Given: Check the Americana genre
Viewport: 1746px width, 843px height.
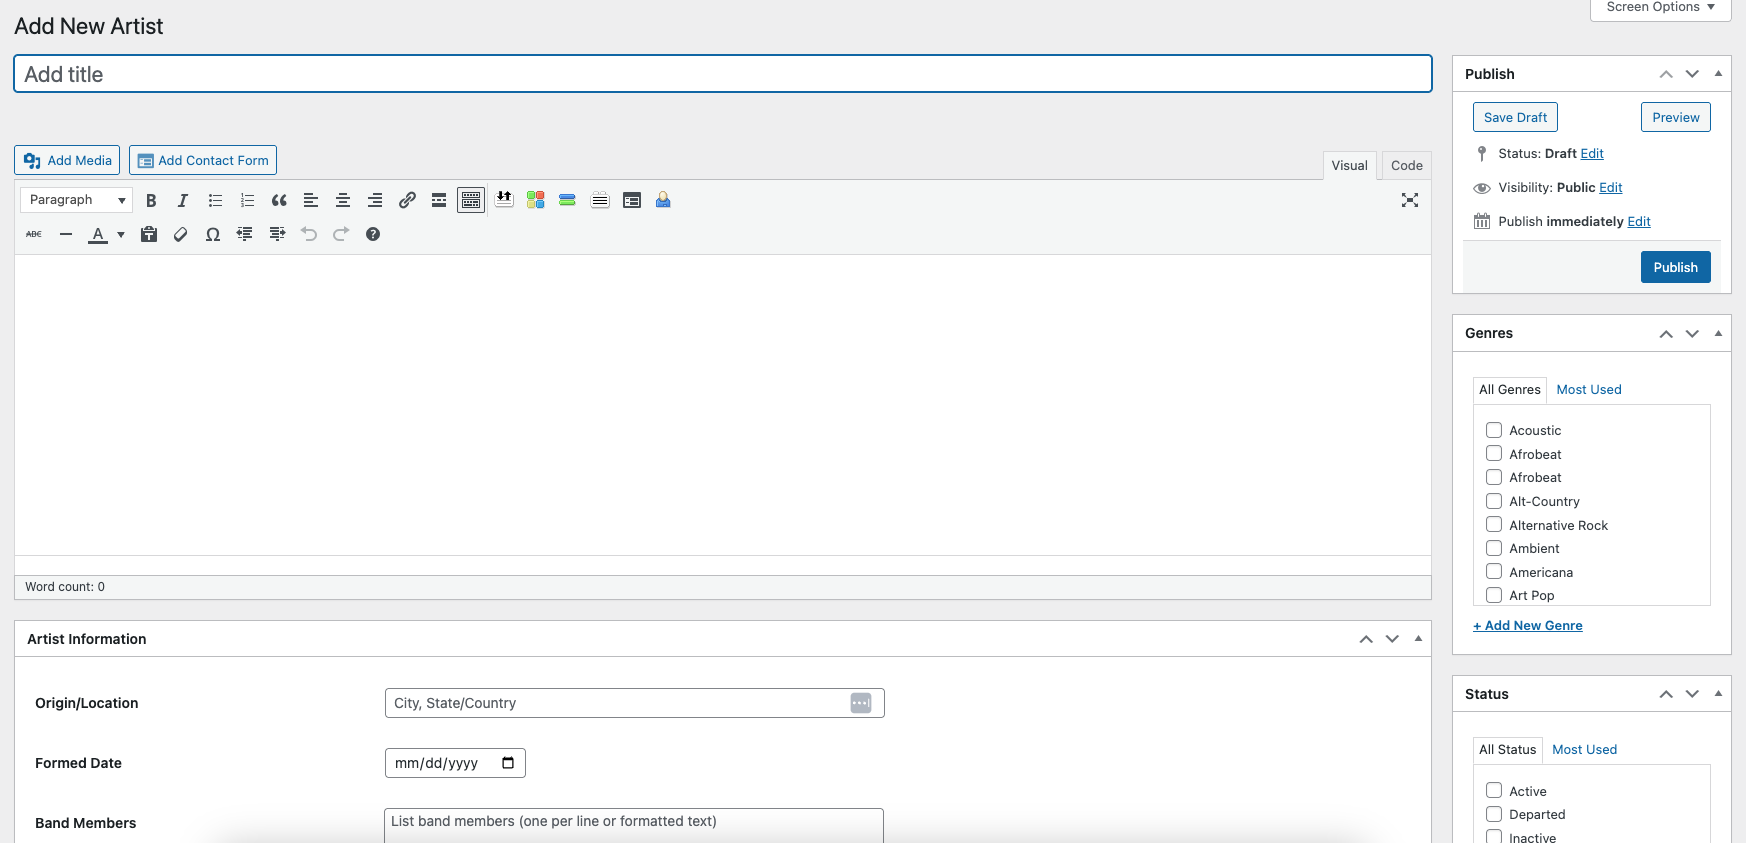Looking at the screenshot, I should [1494, 571].
